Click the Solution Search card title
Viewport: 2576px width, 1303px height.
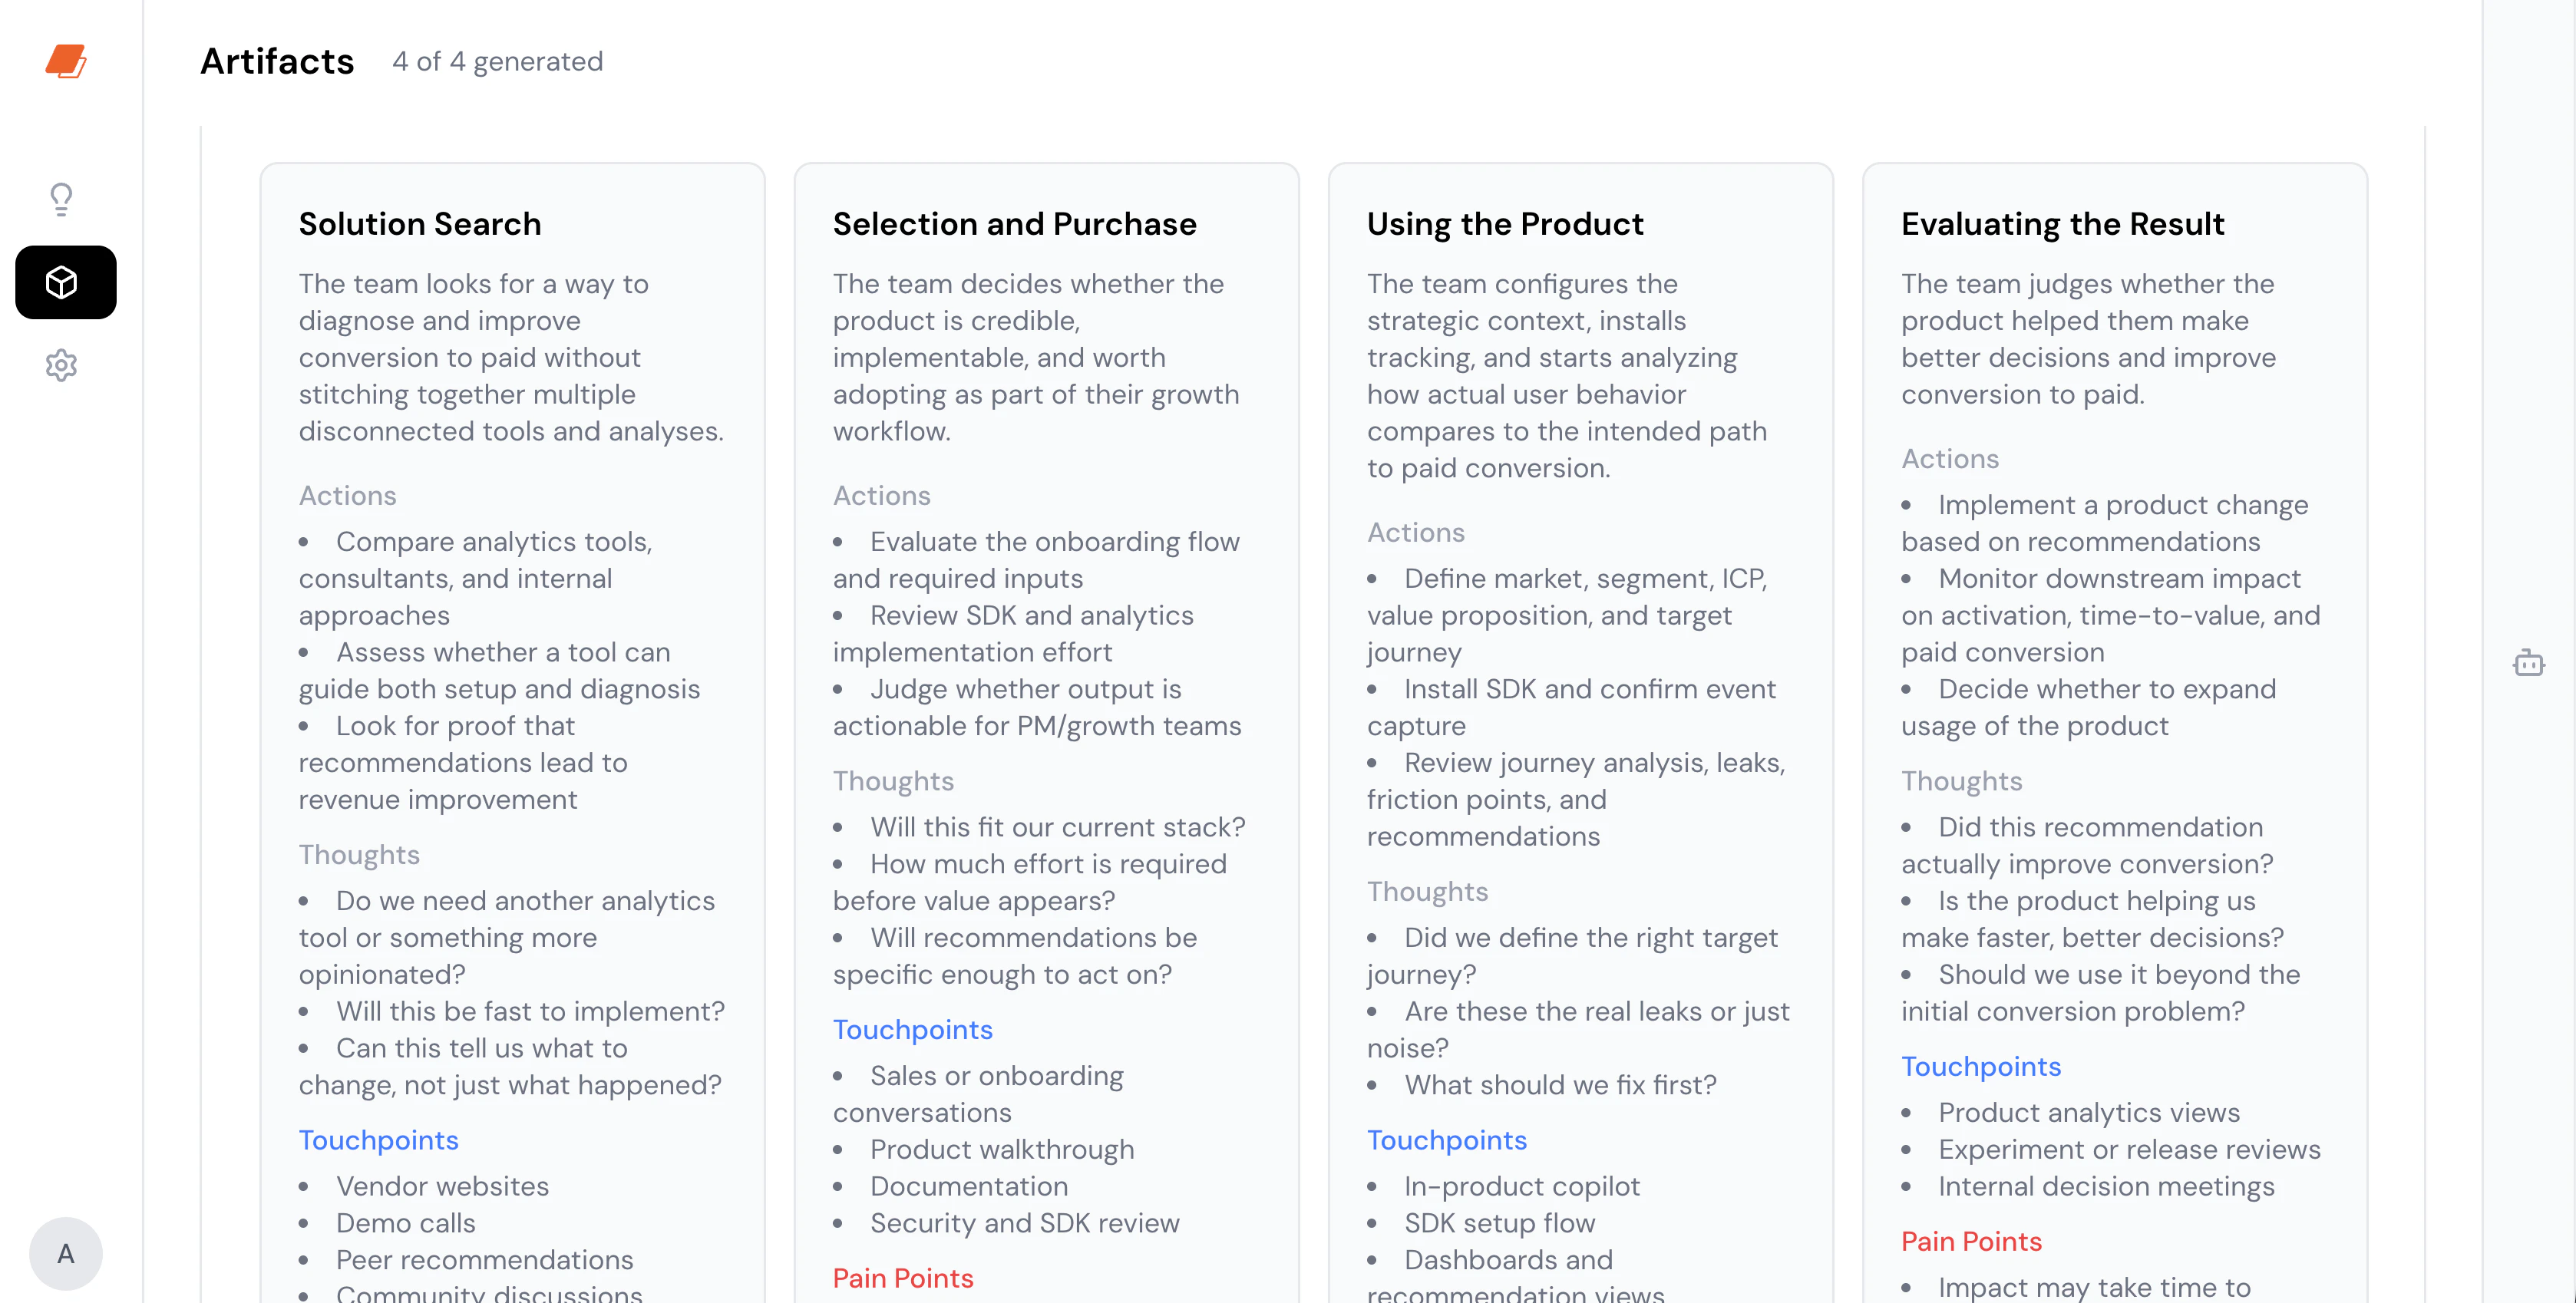point(420,224)
